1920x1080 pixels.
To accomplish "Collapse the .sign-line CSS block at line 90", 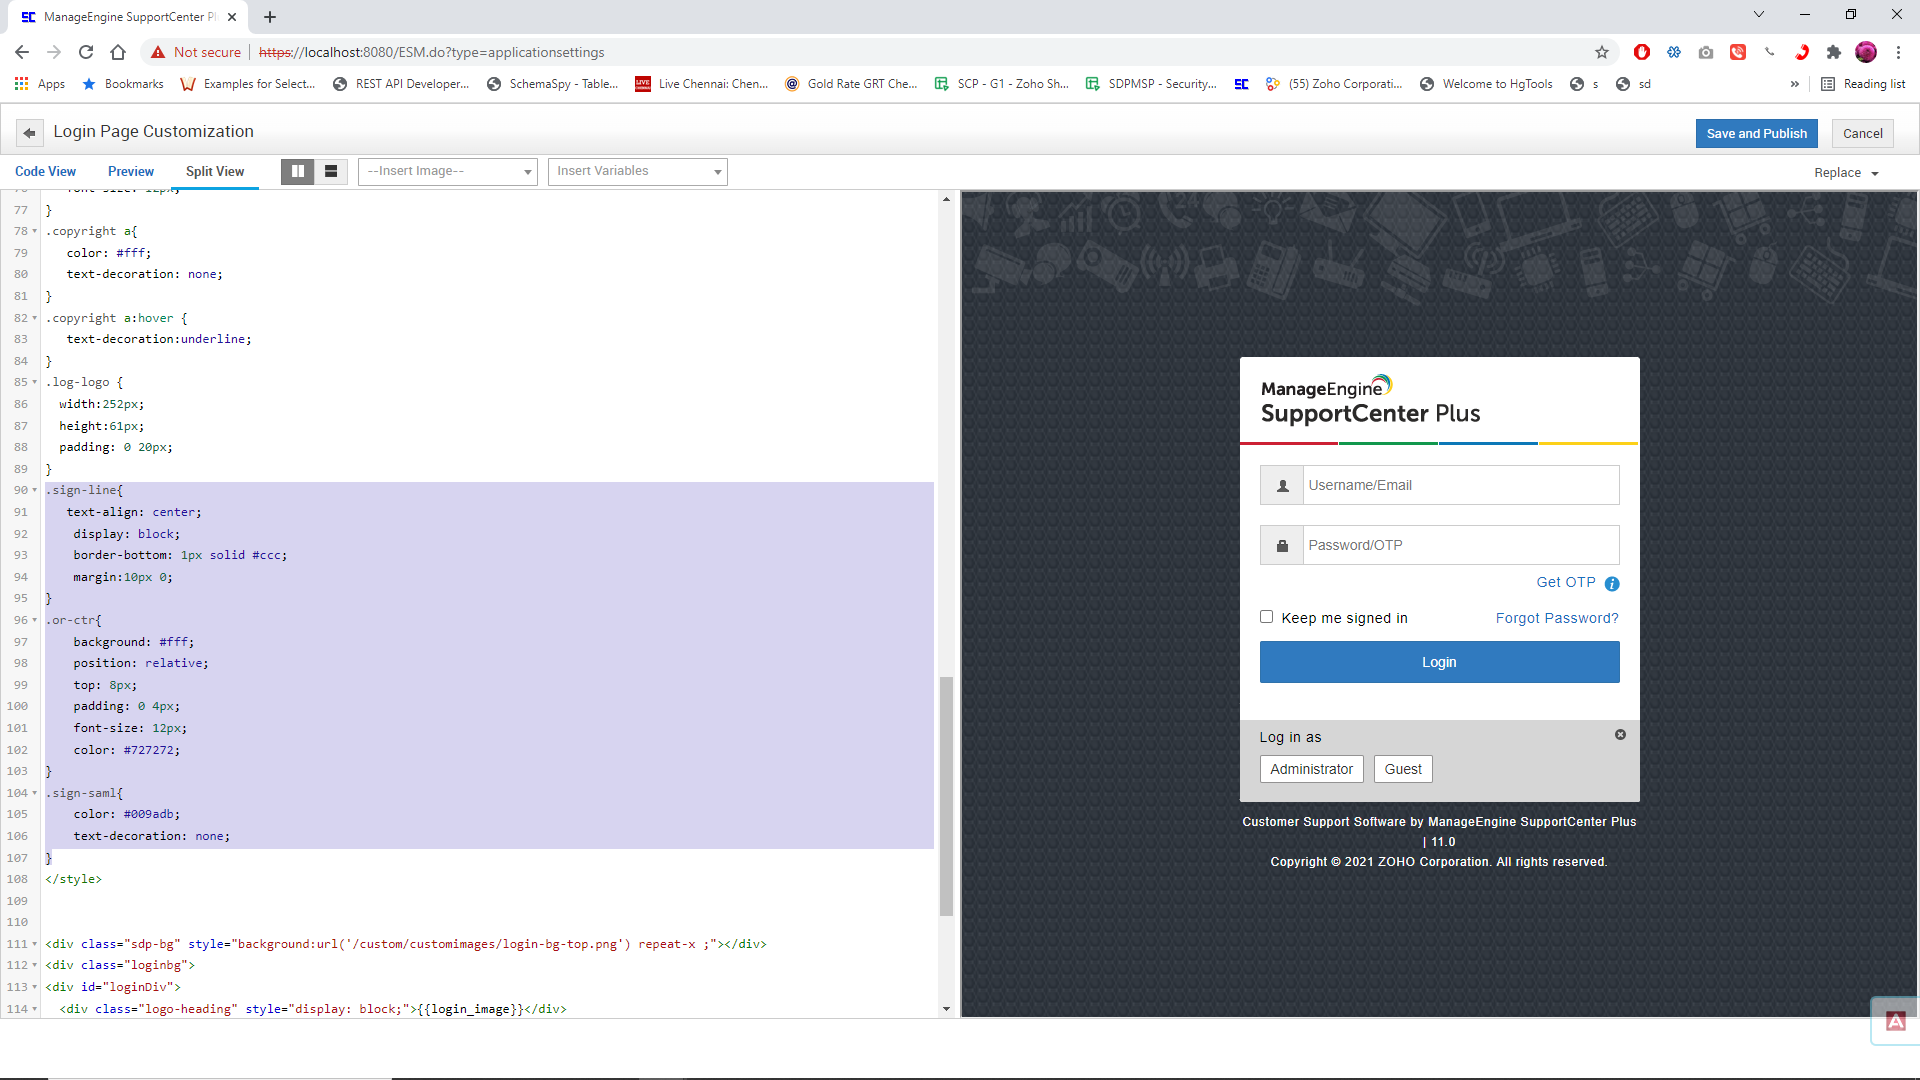I will click(35, 491).
